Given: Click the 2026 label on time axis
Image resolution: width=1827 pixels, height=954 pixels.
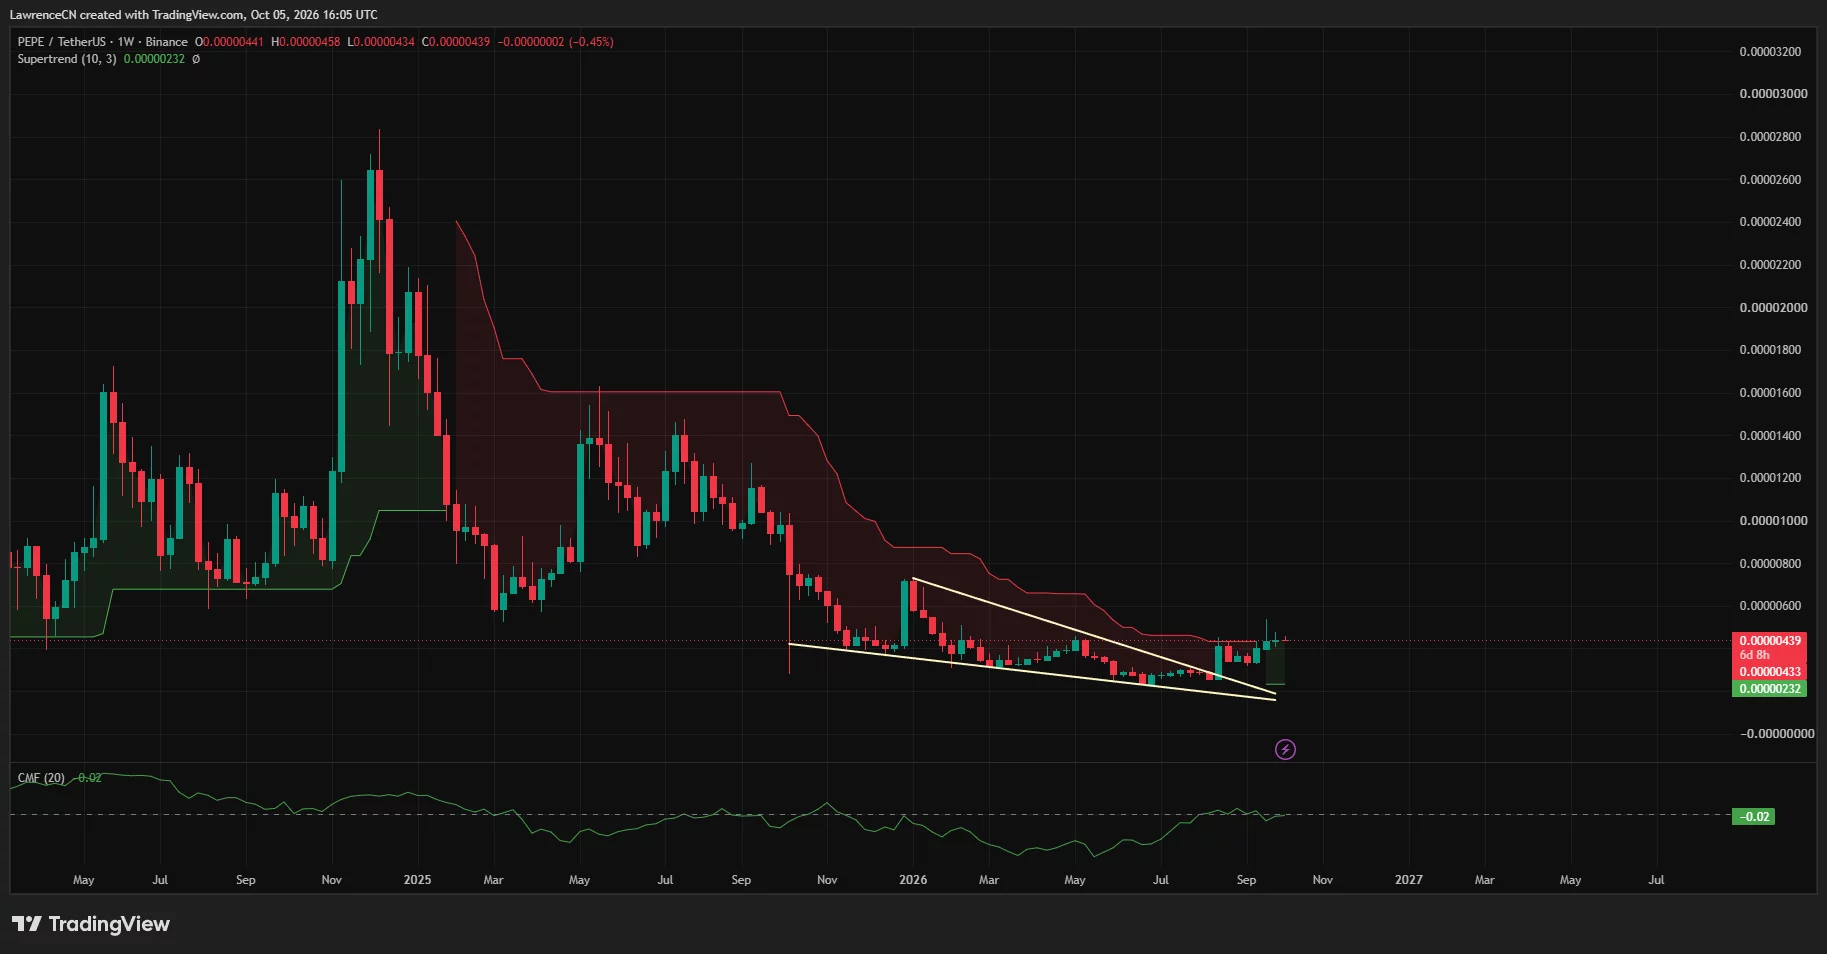Looking at the screenshot, I should (913, 880).
